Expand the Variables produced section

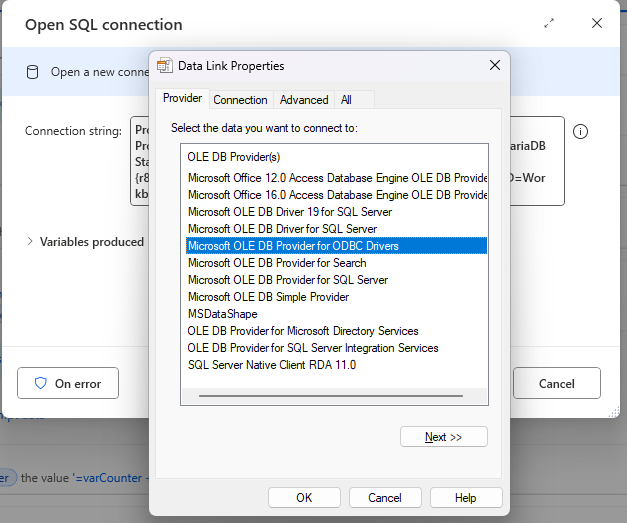pos(30,241)
